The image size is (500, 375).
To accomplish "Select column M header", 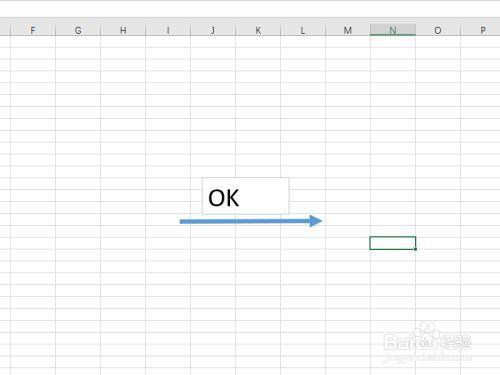I will point(348,30).
